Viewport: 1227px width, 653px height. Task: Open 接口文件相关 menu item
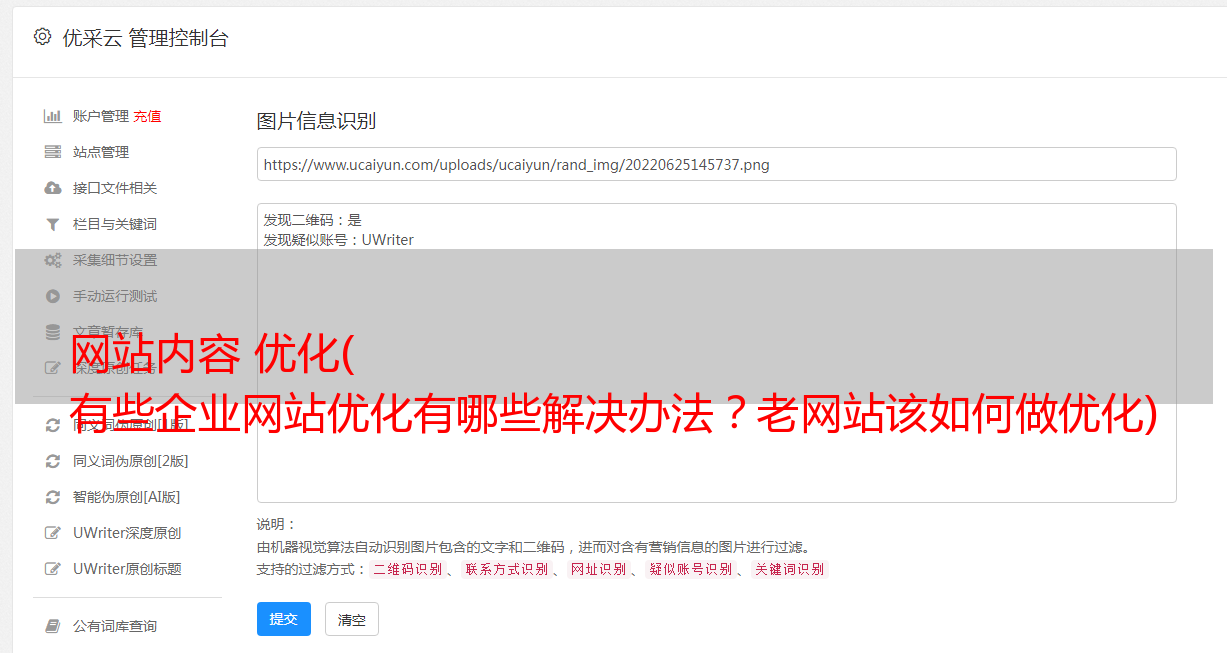(x=115, y=188)
